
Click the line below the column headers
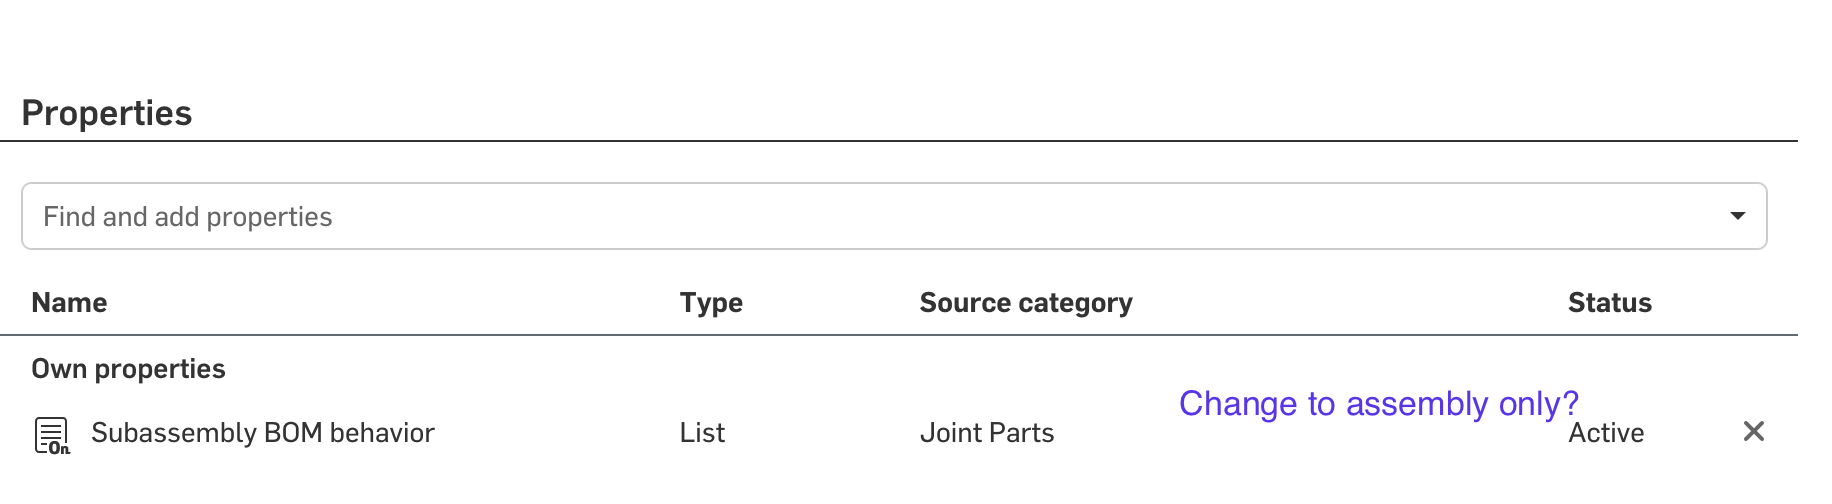coord(898,335)
